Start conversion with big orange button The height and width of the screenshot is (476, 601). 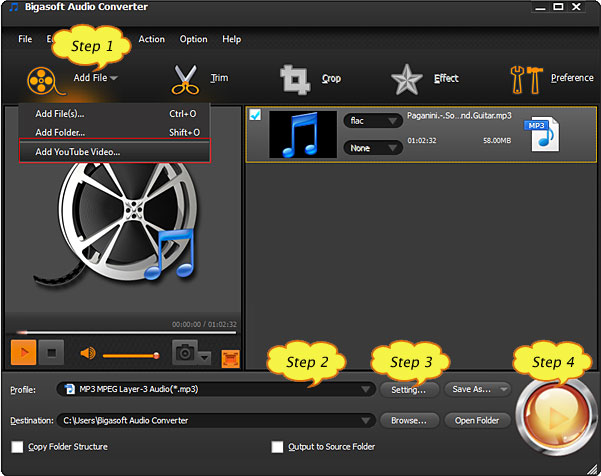pos(555,417)
